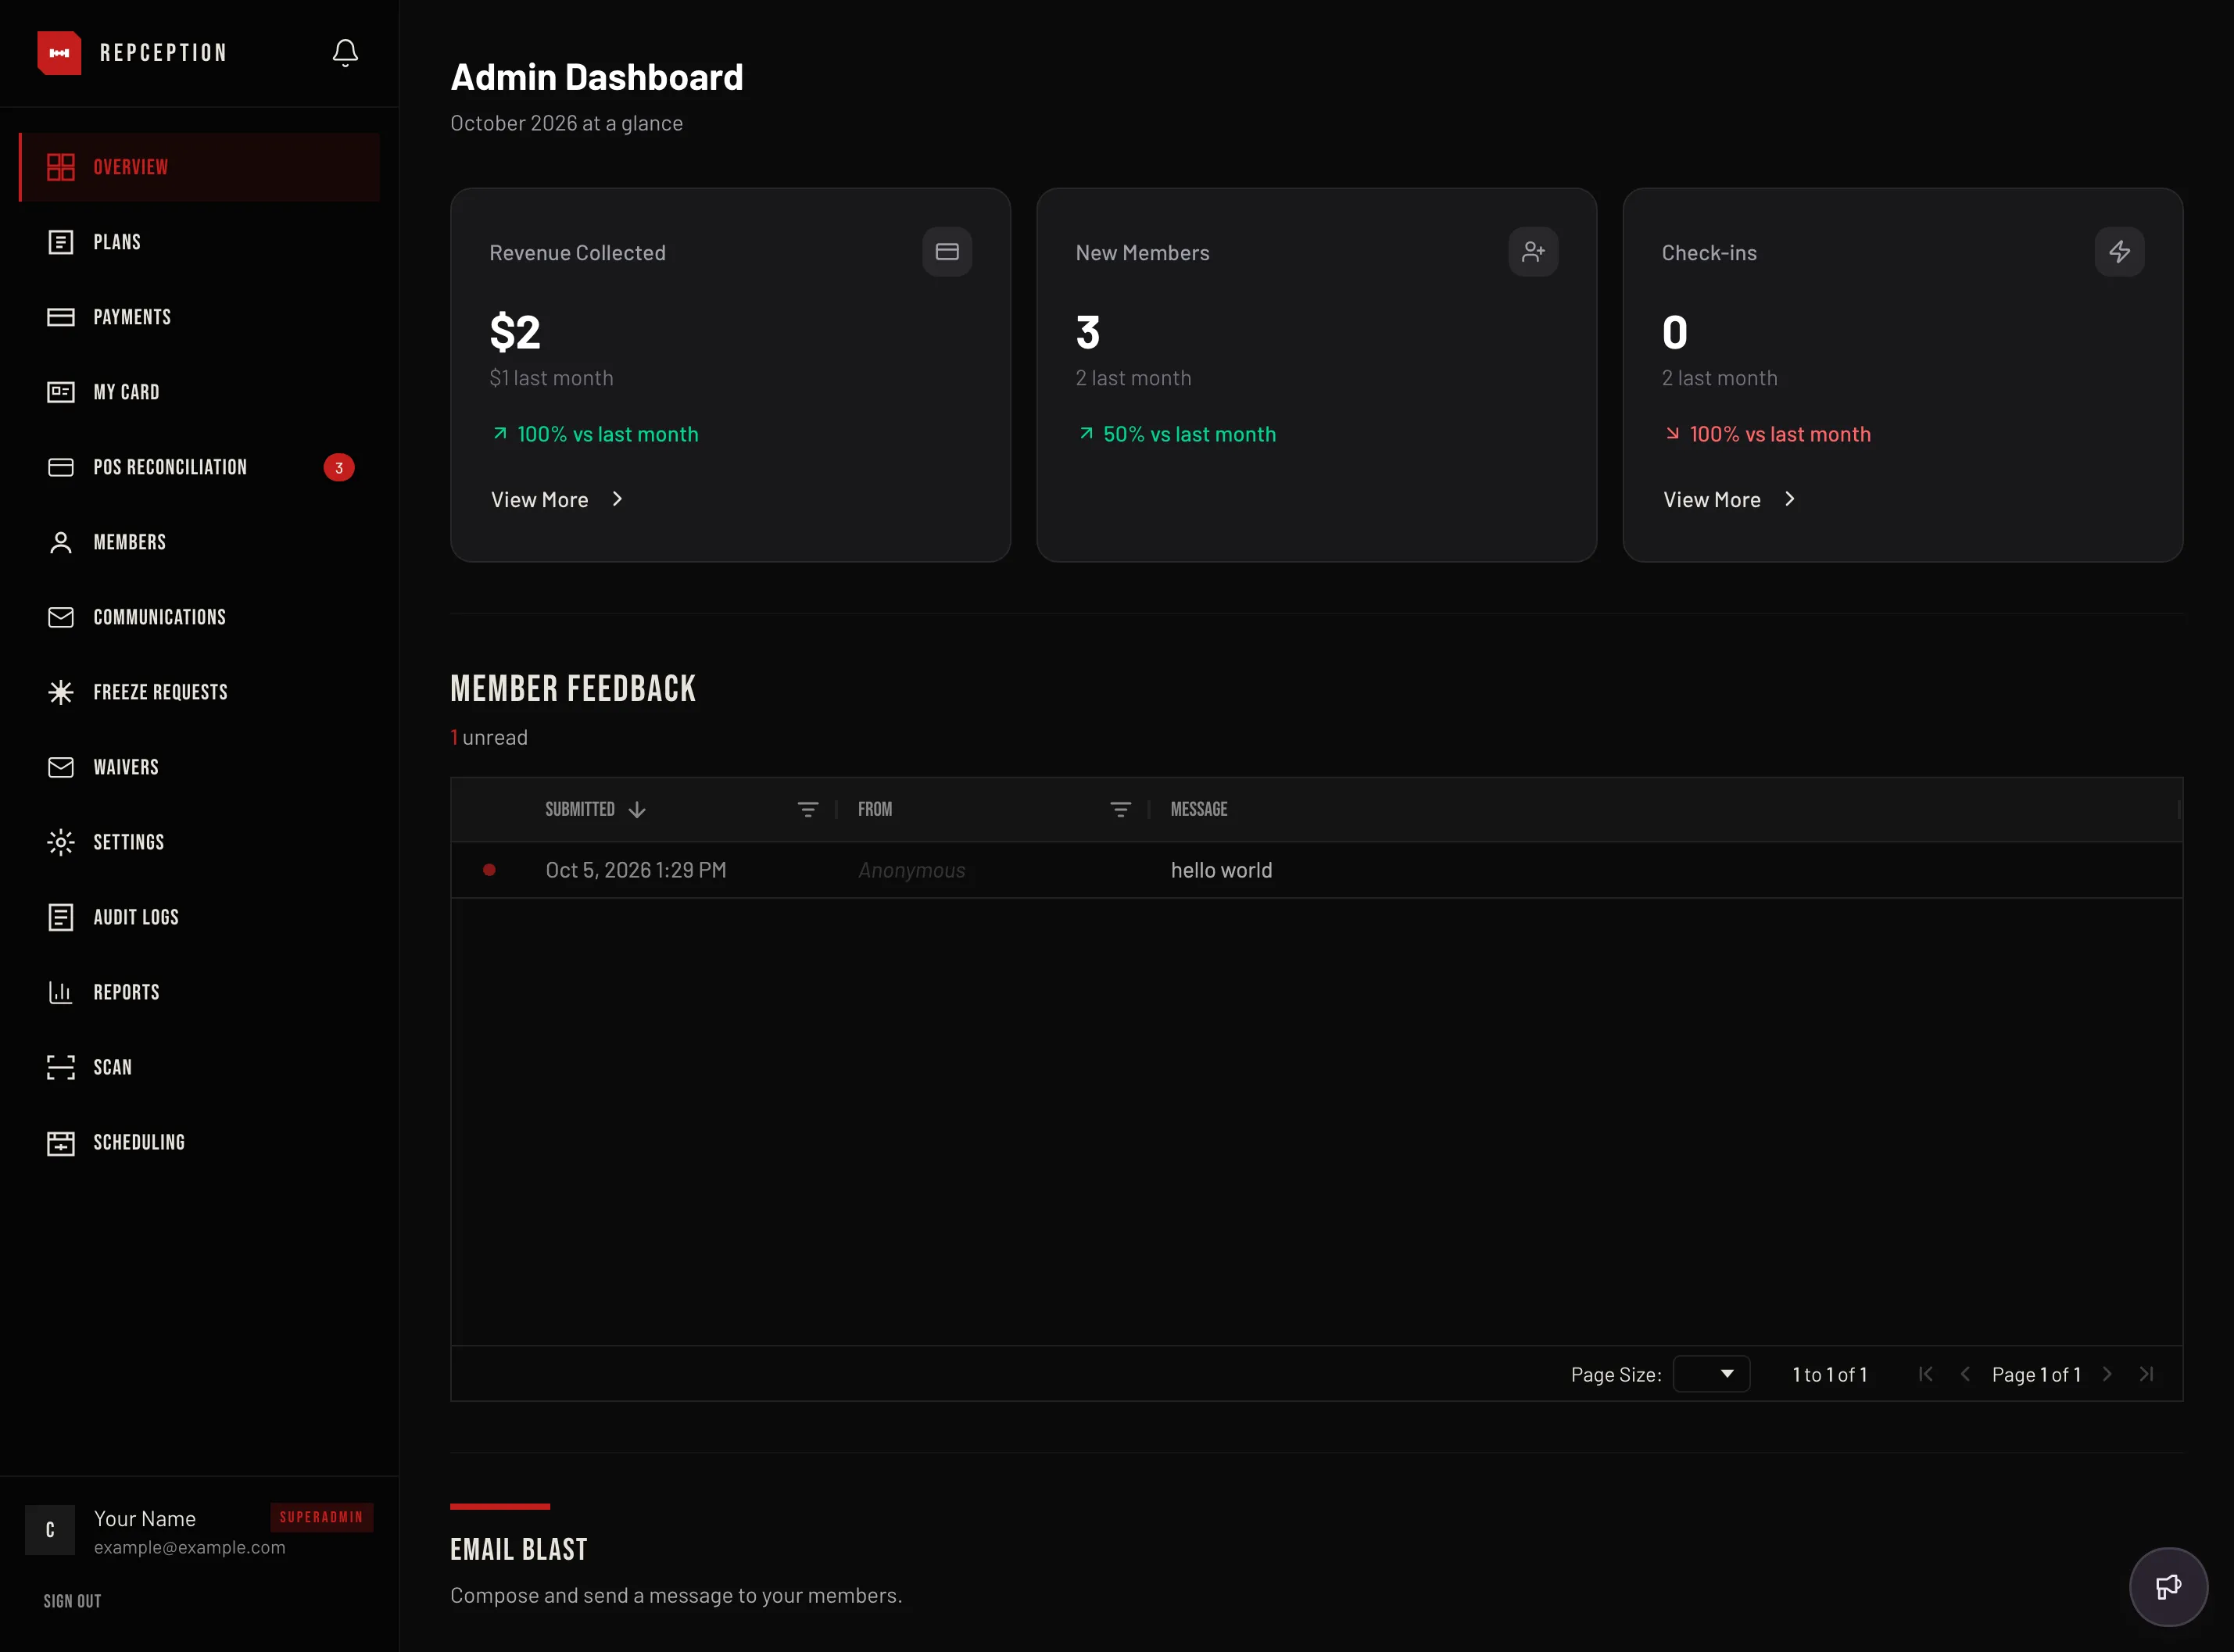This screenshot has height=1652, width=2234.
Task: Open filter menu for From column
Action: 1121,809
